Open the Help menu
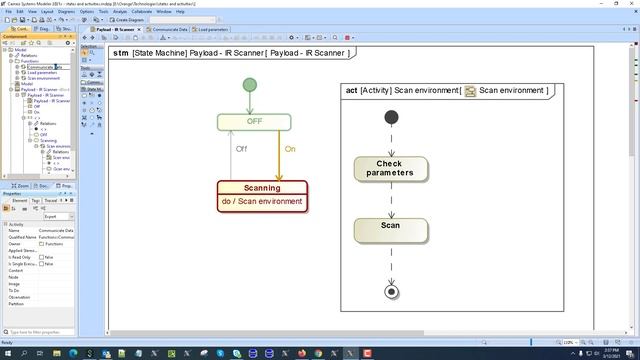The image size is (640, 360). tap(180, 11)
